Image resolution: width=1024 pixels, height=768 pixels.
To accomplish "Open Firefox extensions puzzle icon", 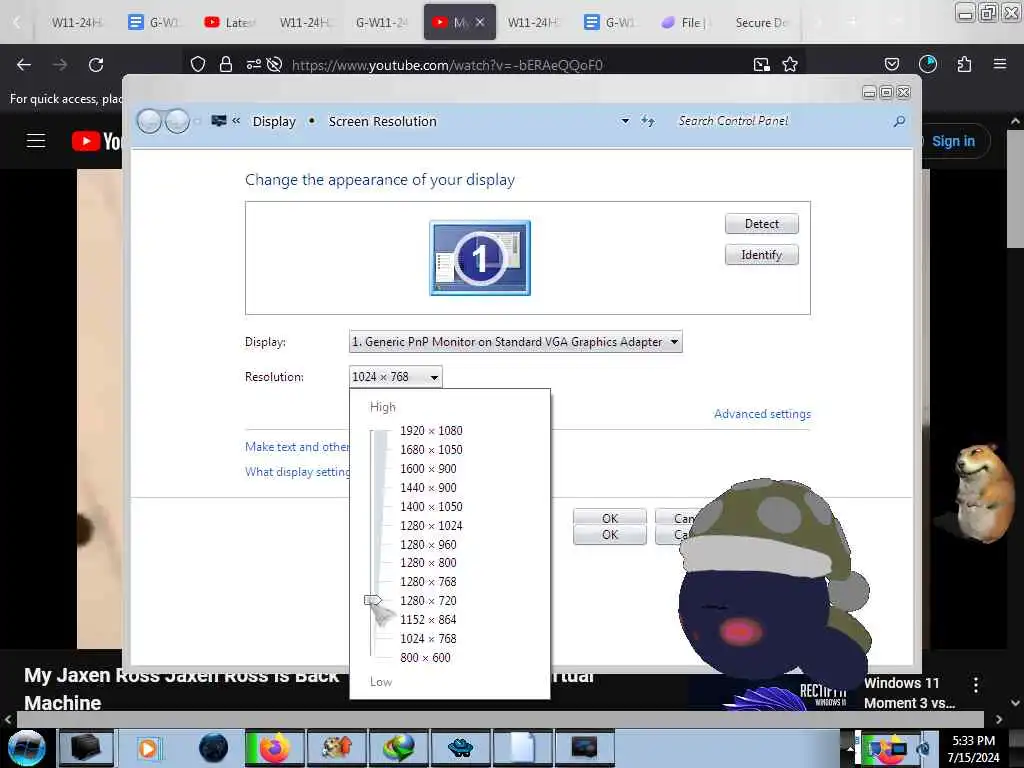I will [965, 64].
